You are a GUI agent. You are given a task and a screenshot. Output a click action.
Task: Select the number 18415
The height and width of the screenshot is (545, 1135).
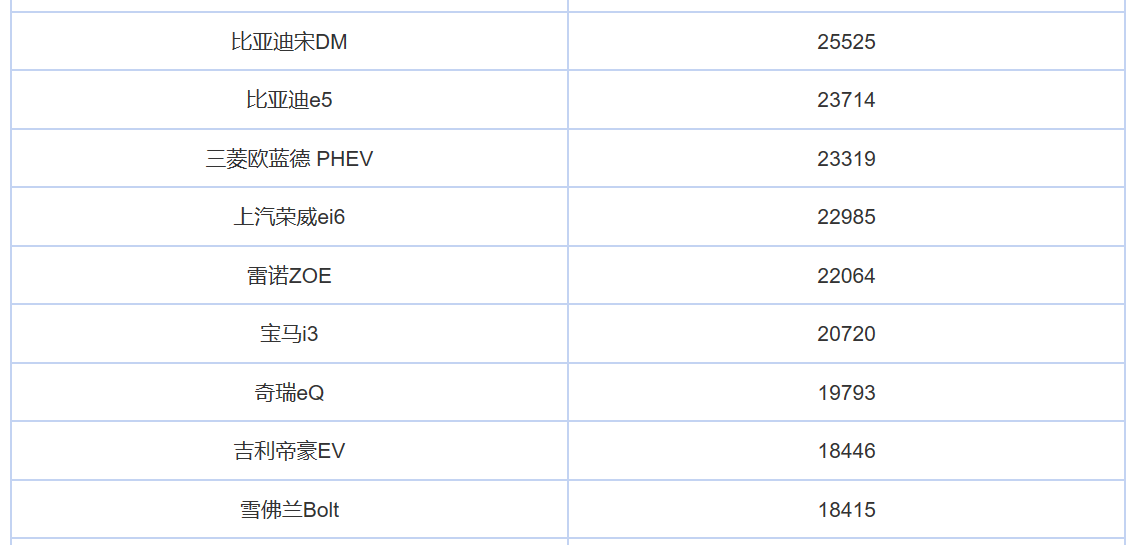coord(846,510)
